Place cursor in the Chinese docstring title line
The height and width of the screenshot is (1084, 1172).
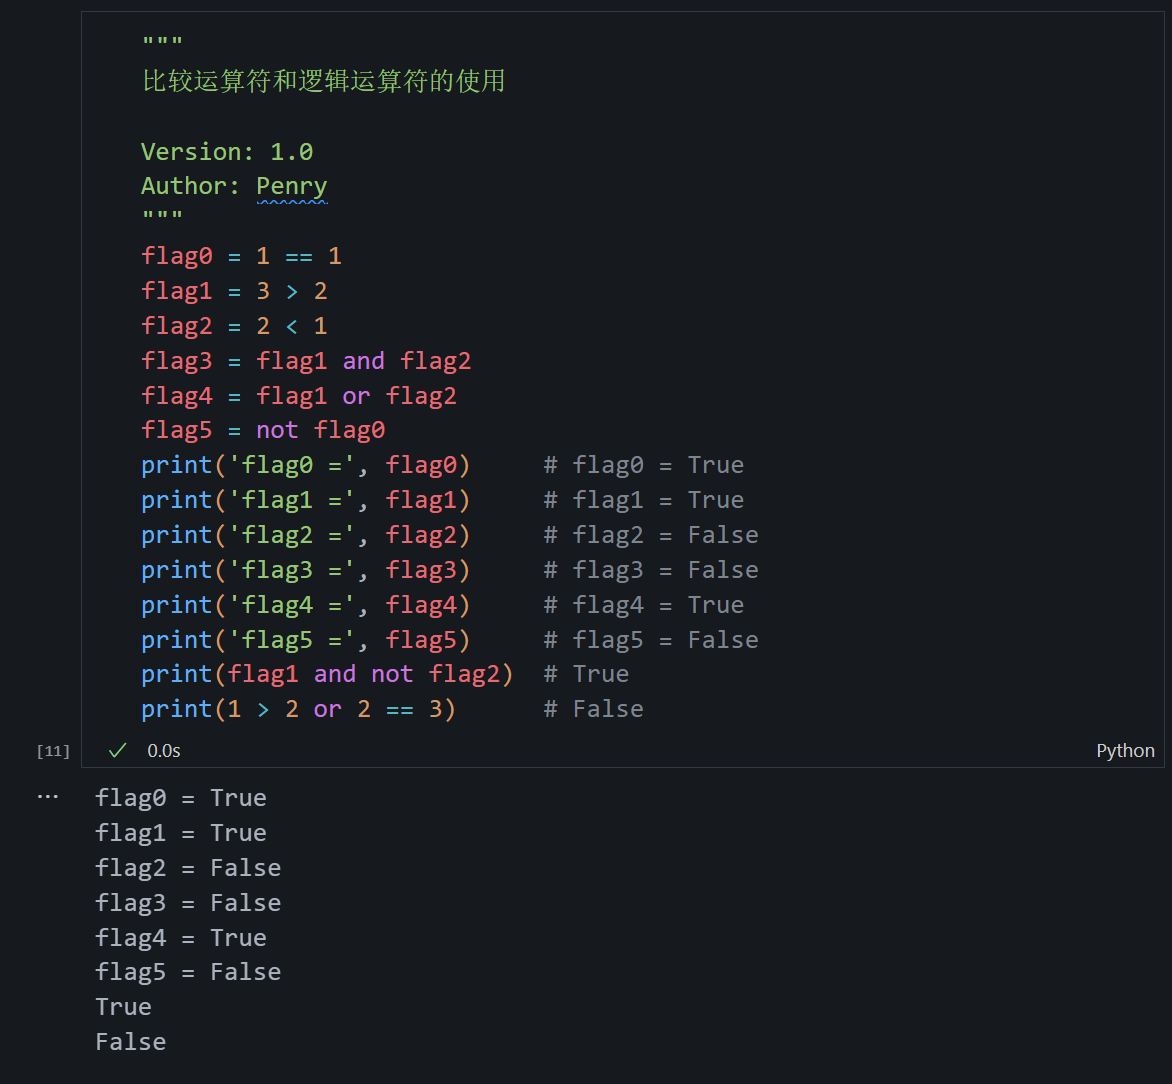(x=323, y=81)
